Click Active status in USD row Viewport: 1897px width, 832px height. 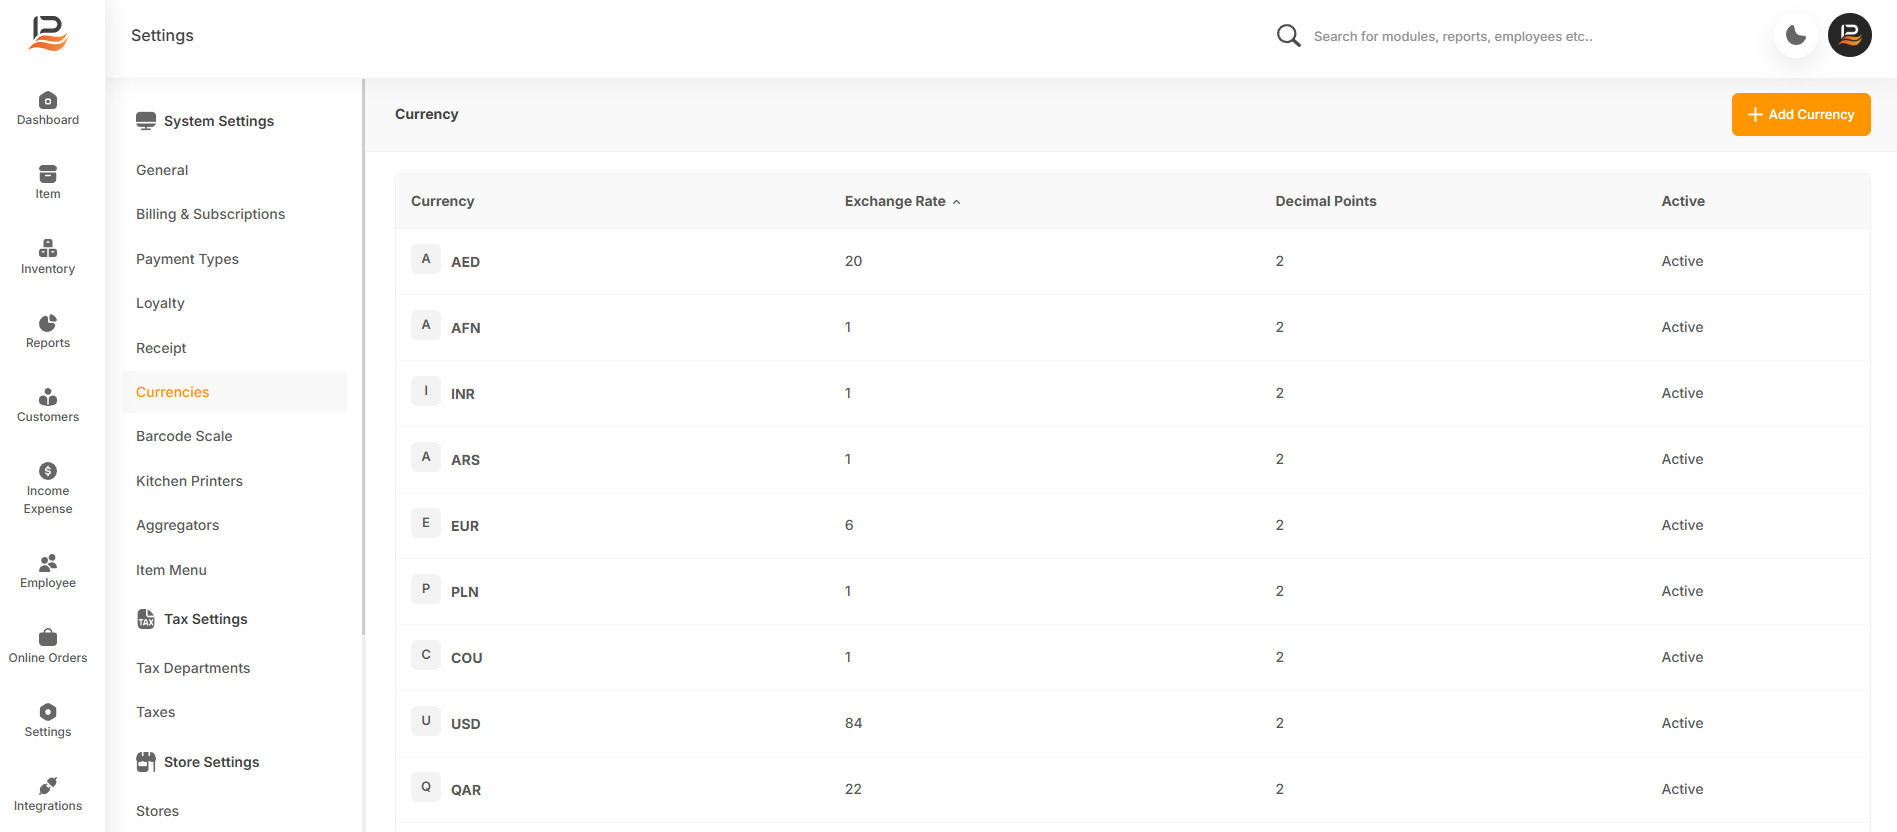[1682, 723]
